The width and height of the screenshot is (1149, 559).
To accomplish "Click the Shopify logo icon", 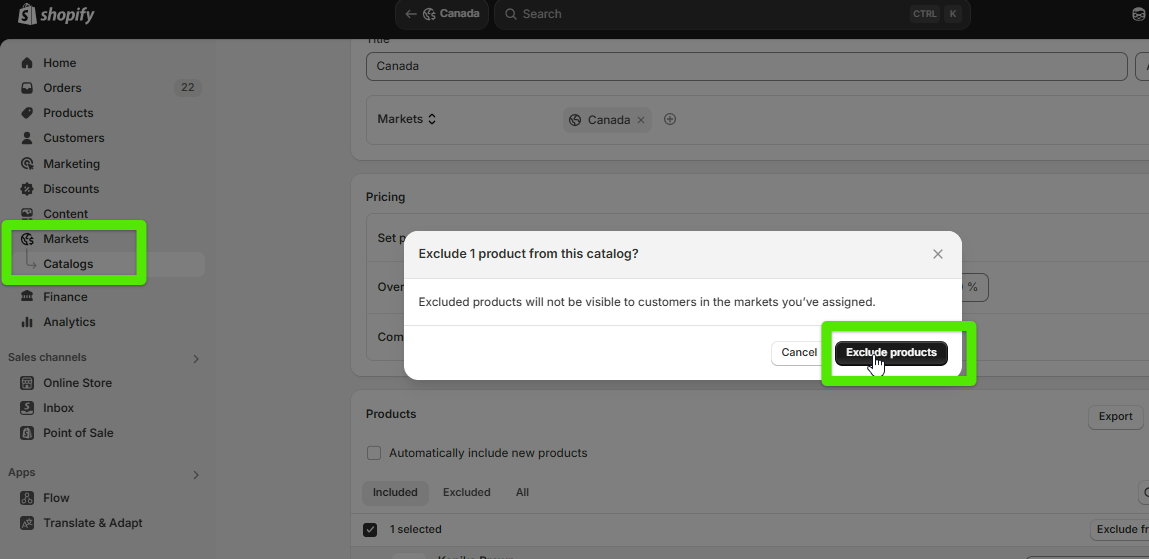I will pyautogui.click(x=27, y=14).
